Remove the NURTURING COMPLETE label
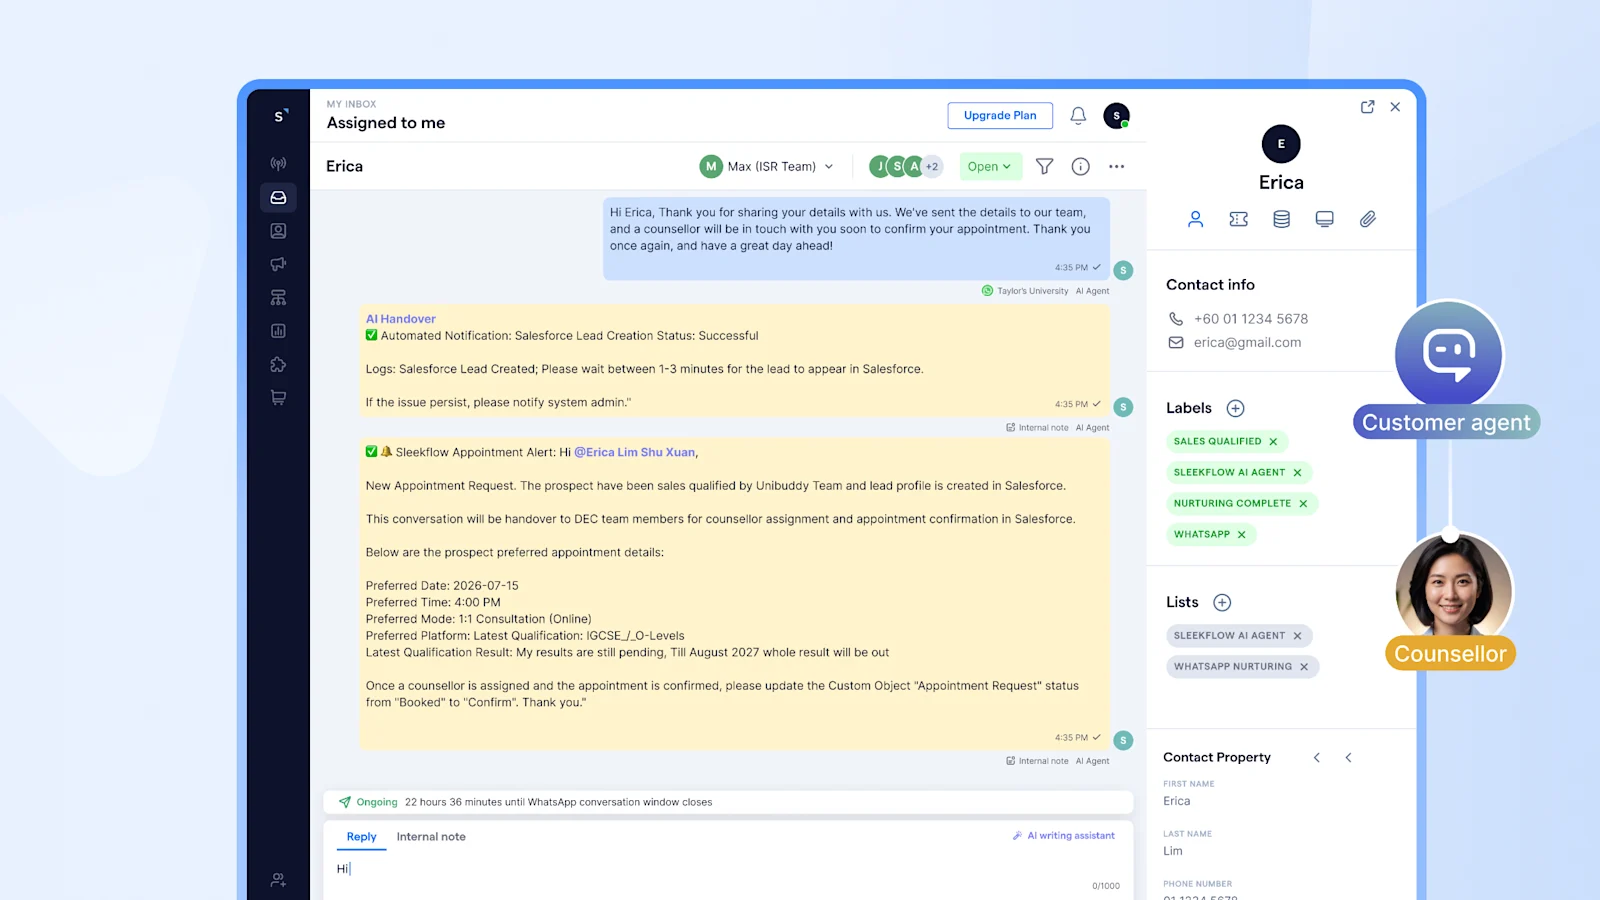Image resolution: width=1600 pixels, height=900 pixels. coord(1303,504)
